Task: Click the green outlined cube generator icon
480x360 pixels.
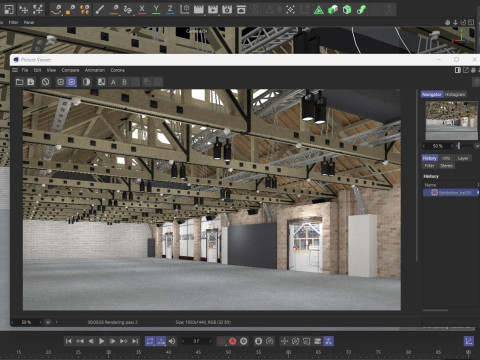Action: point(347,10)
